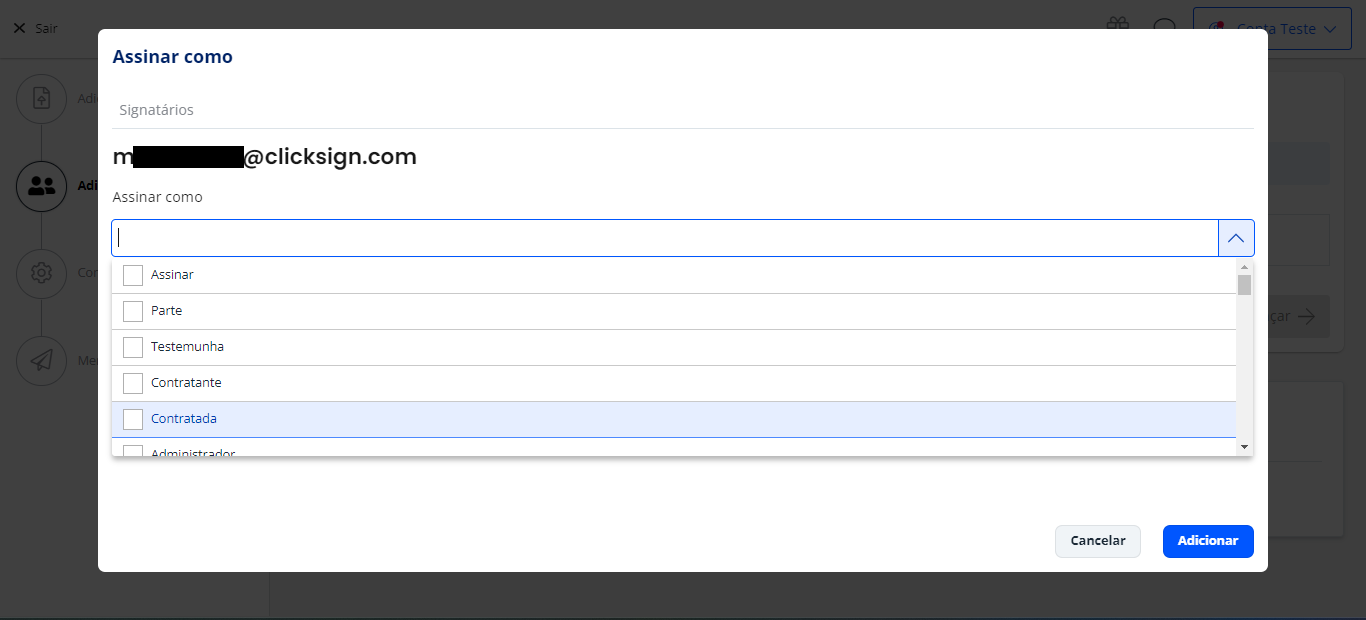Tick the Testemunha checkbox
The width and height of the screenshot is (1366, 620).
click(x=133, y=347)
